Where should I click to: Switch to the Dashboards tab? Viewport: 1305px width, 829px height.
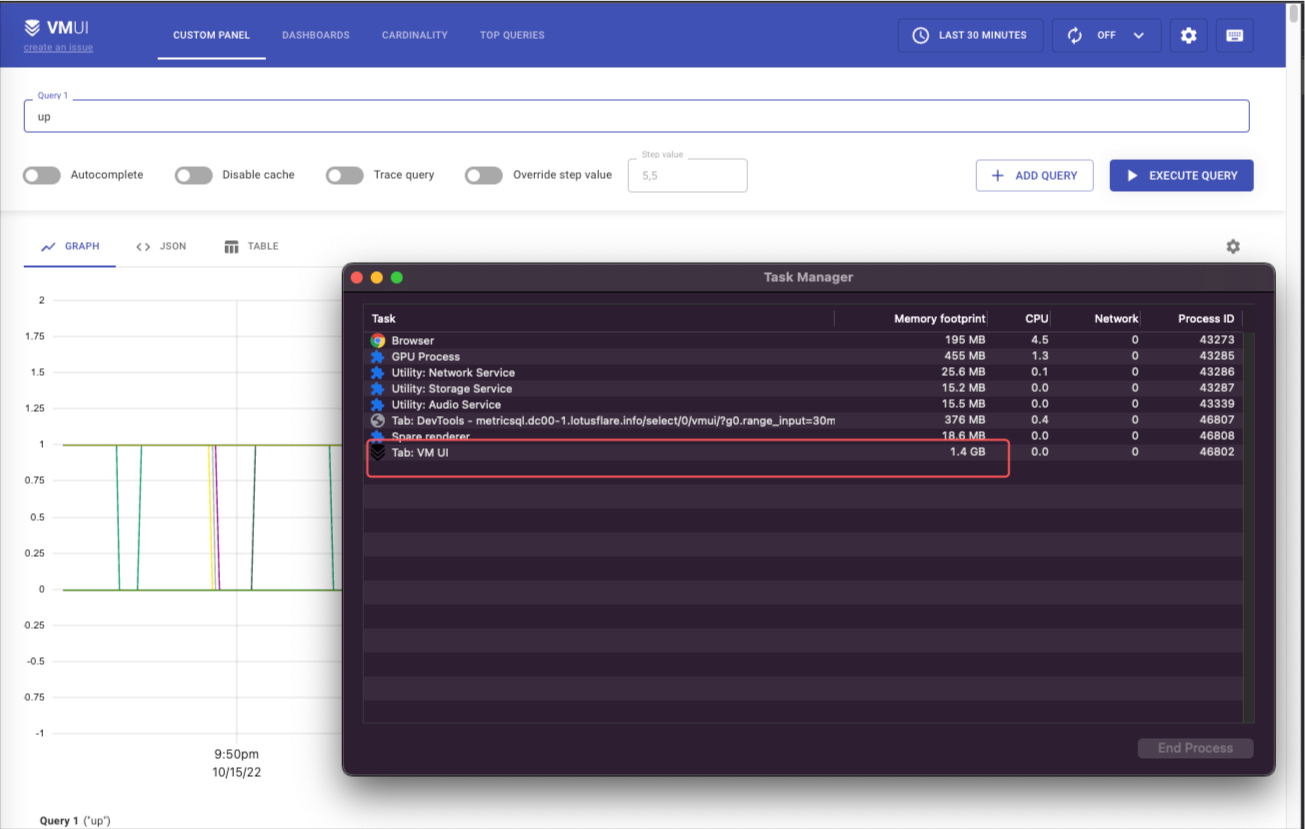click(315, 35)
